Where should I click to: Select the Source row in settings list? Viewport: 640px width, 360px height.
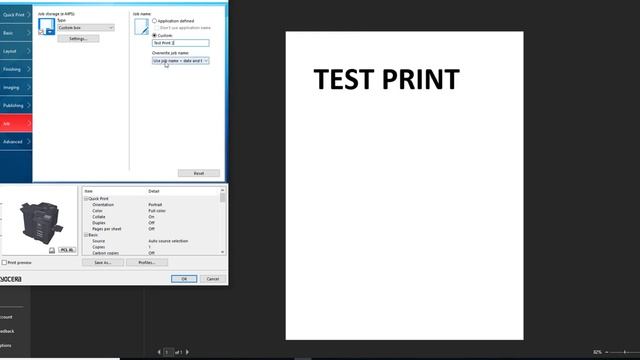click(151, 241)
